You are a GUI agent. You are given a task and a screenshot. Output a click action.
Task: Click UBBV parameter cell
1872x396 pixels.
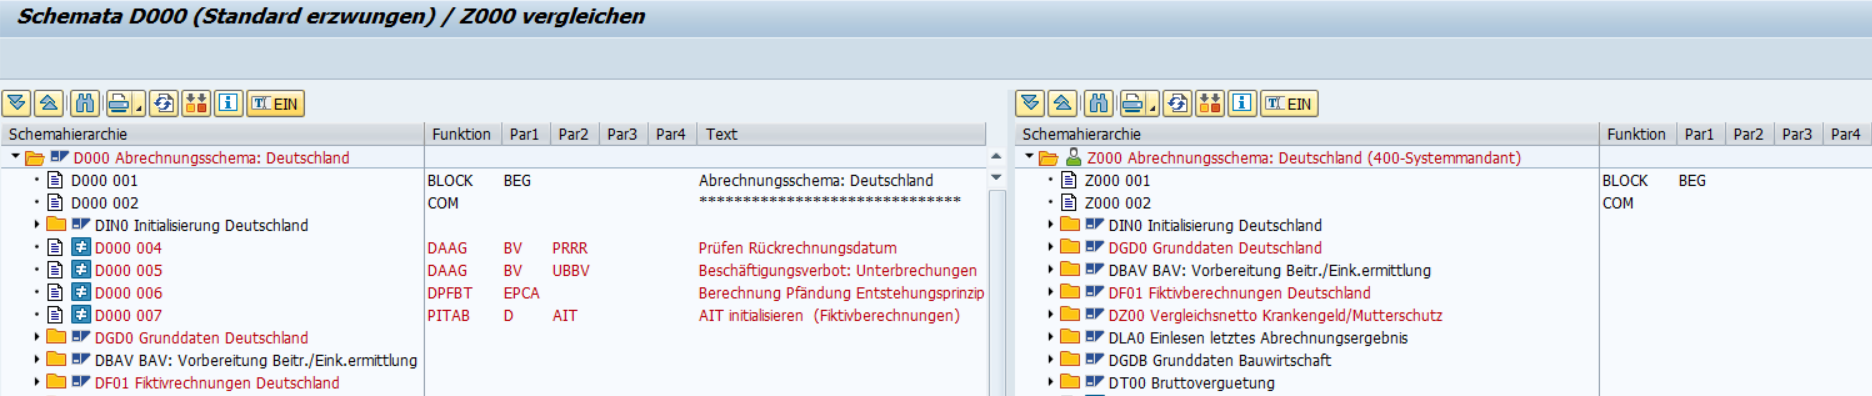(x=571, y=270)
